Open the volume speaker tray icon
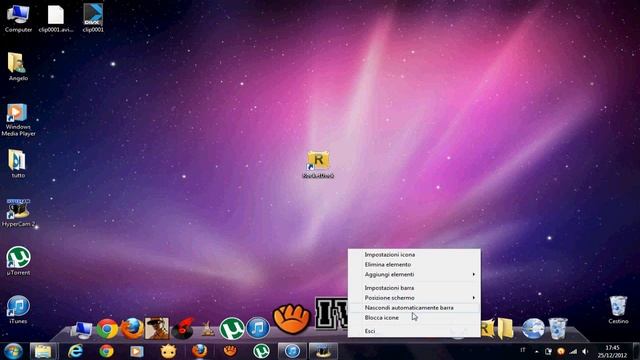 click(x=585, y=351)
